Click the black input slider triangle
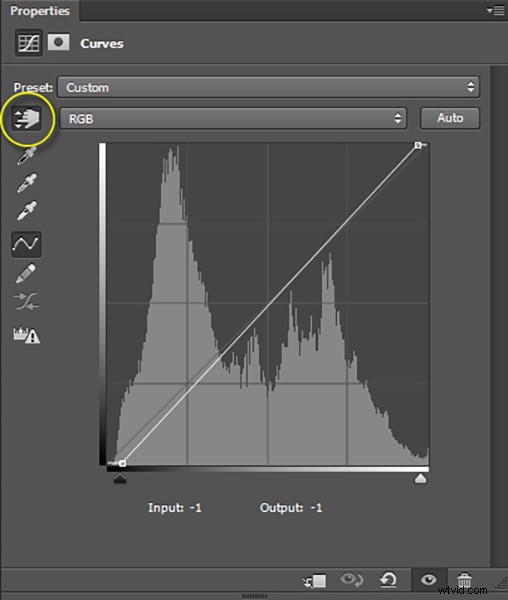Viewport: 508px width, 600px height. tap(120, 478)
